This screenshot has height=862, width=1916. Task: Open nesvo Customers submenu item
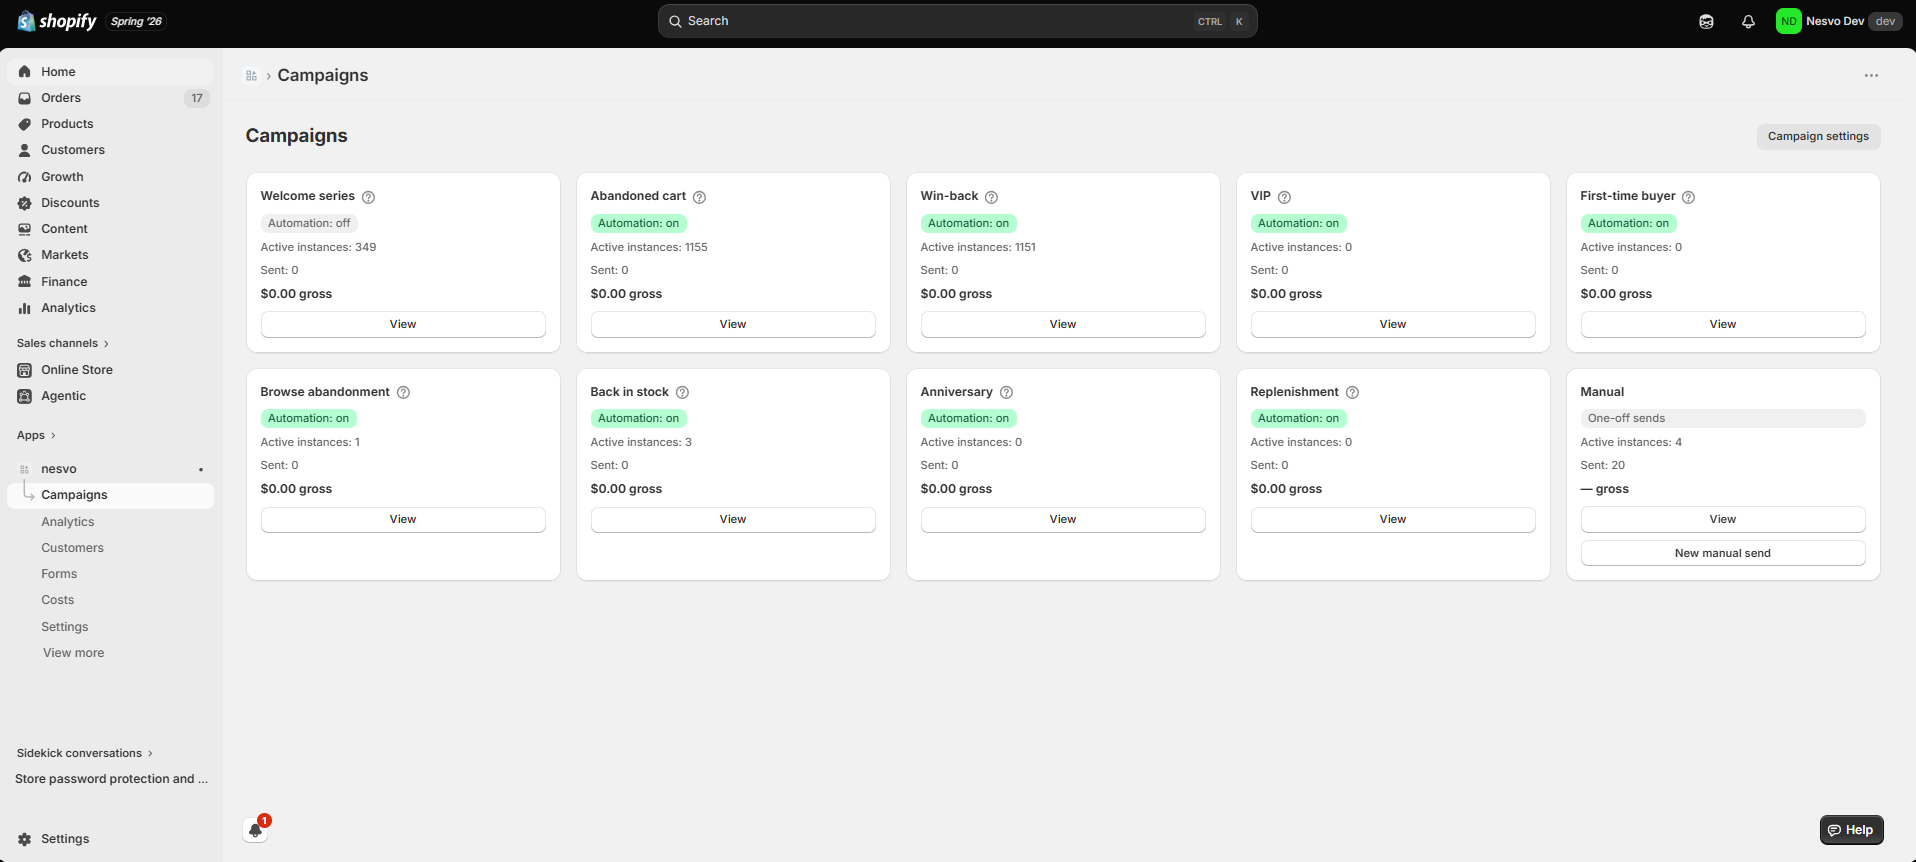tap(72, 548)
